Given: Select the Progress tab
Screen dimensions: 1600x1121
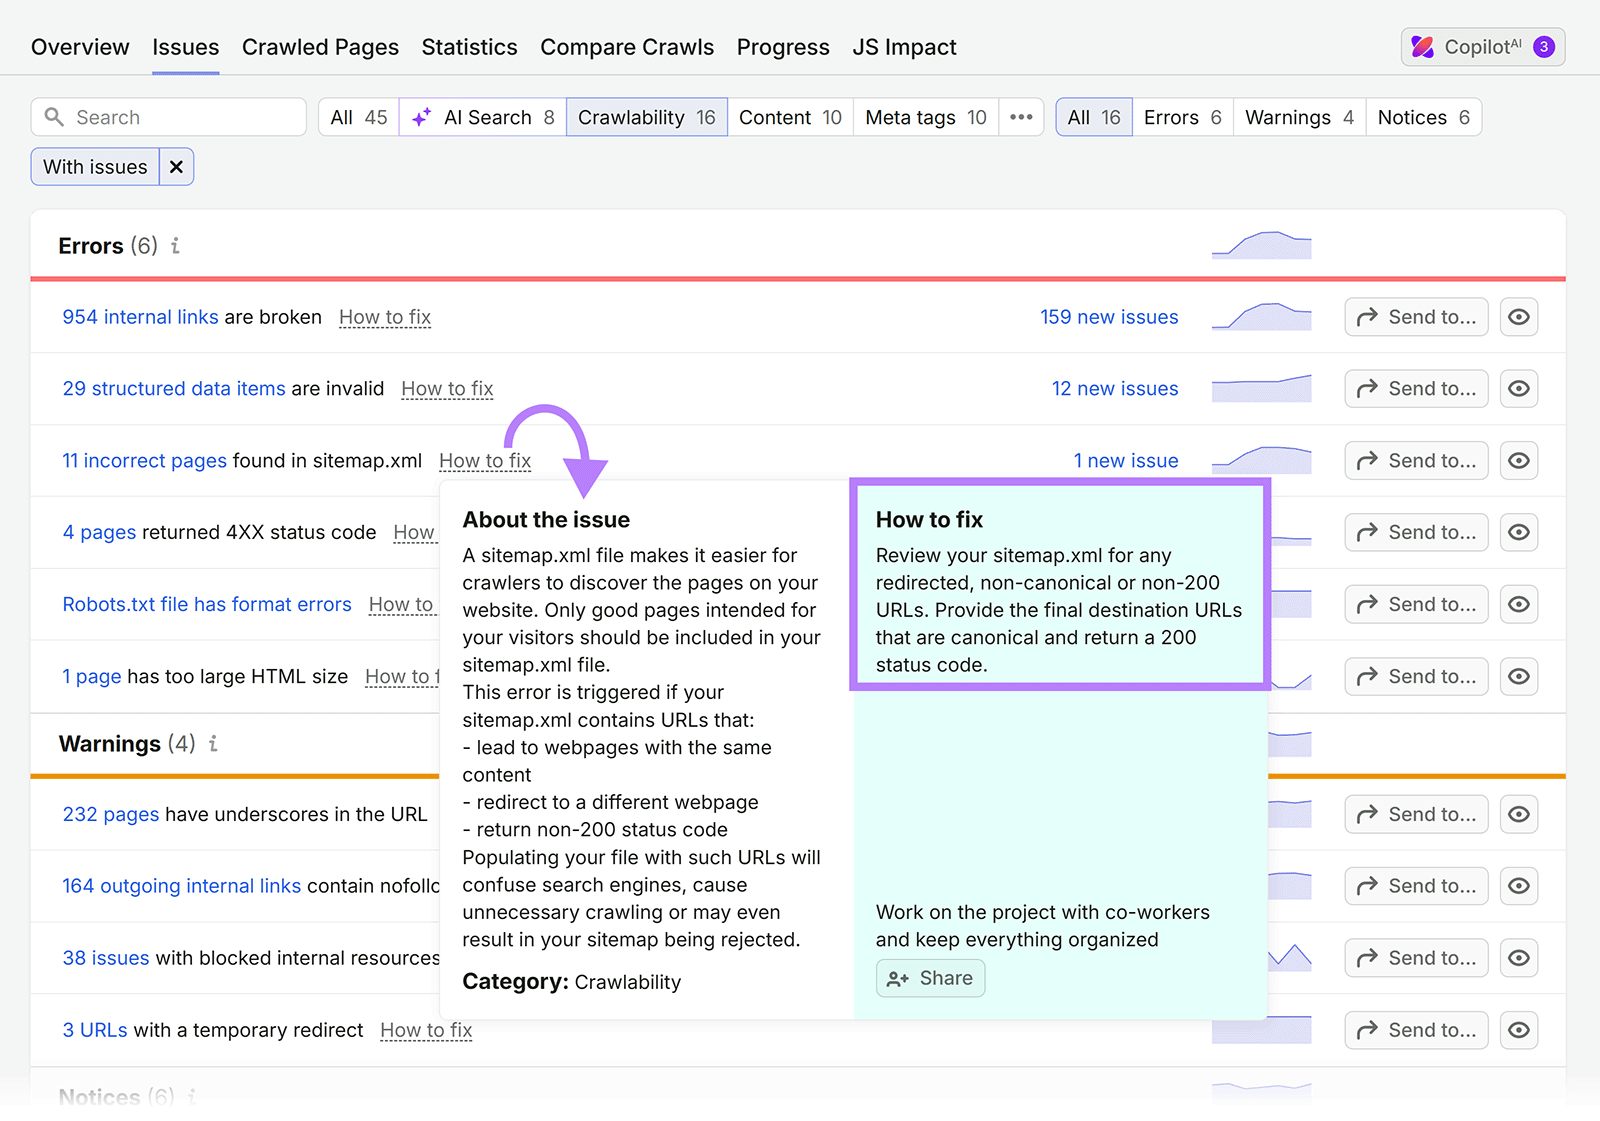Looking at the screenshot, I should coord(783,47).
